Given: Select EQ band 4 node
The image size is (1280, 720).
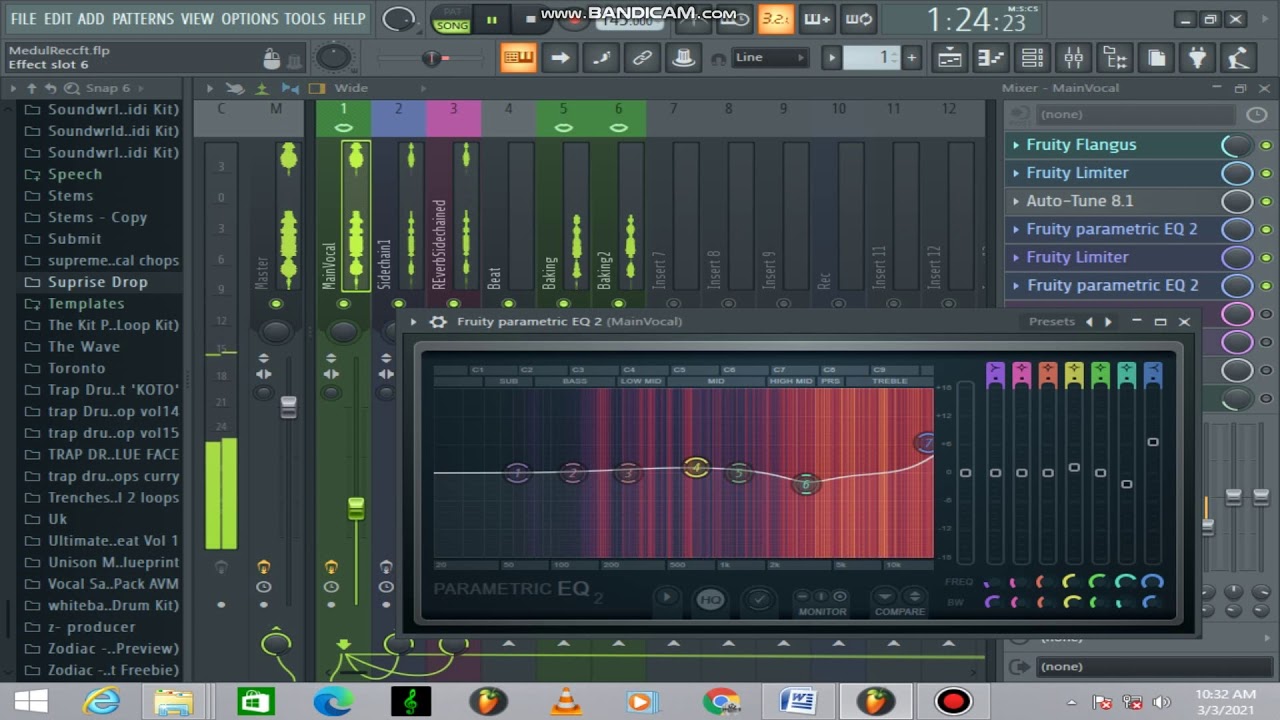Looking at the screenshot, I should pyautogui.click(x=695, y=467).
